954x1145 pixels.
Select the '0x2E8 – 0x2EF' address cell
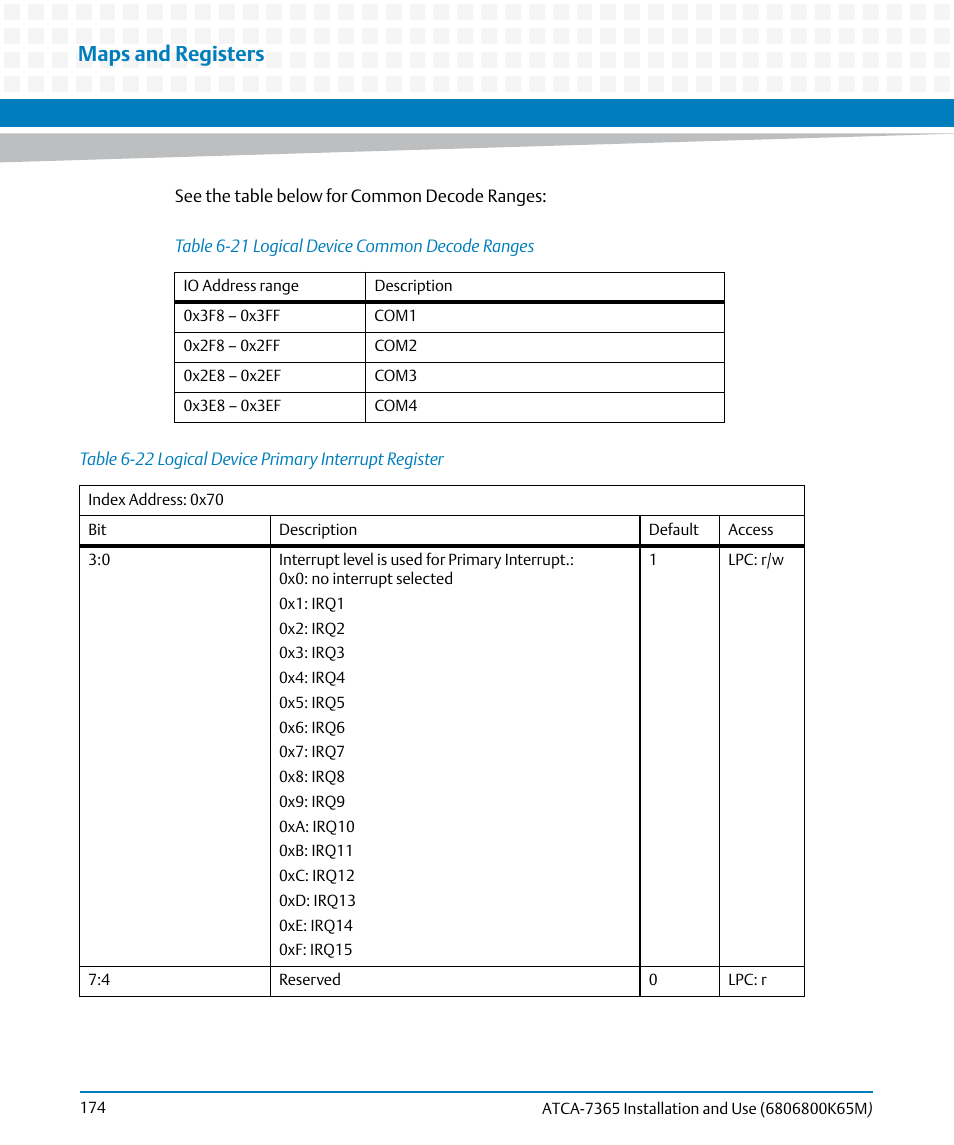tap(270, 377)
